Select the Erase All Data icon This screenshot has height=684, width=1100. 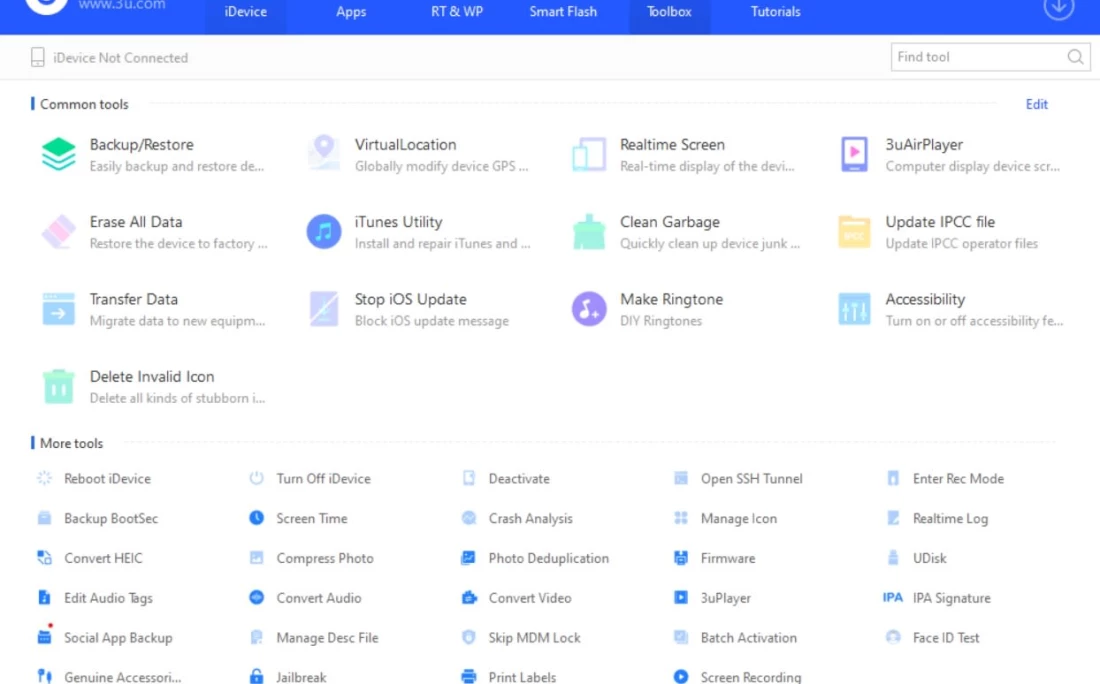59,232
